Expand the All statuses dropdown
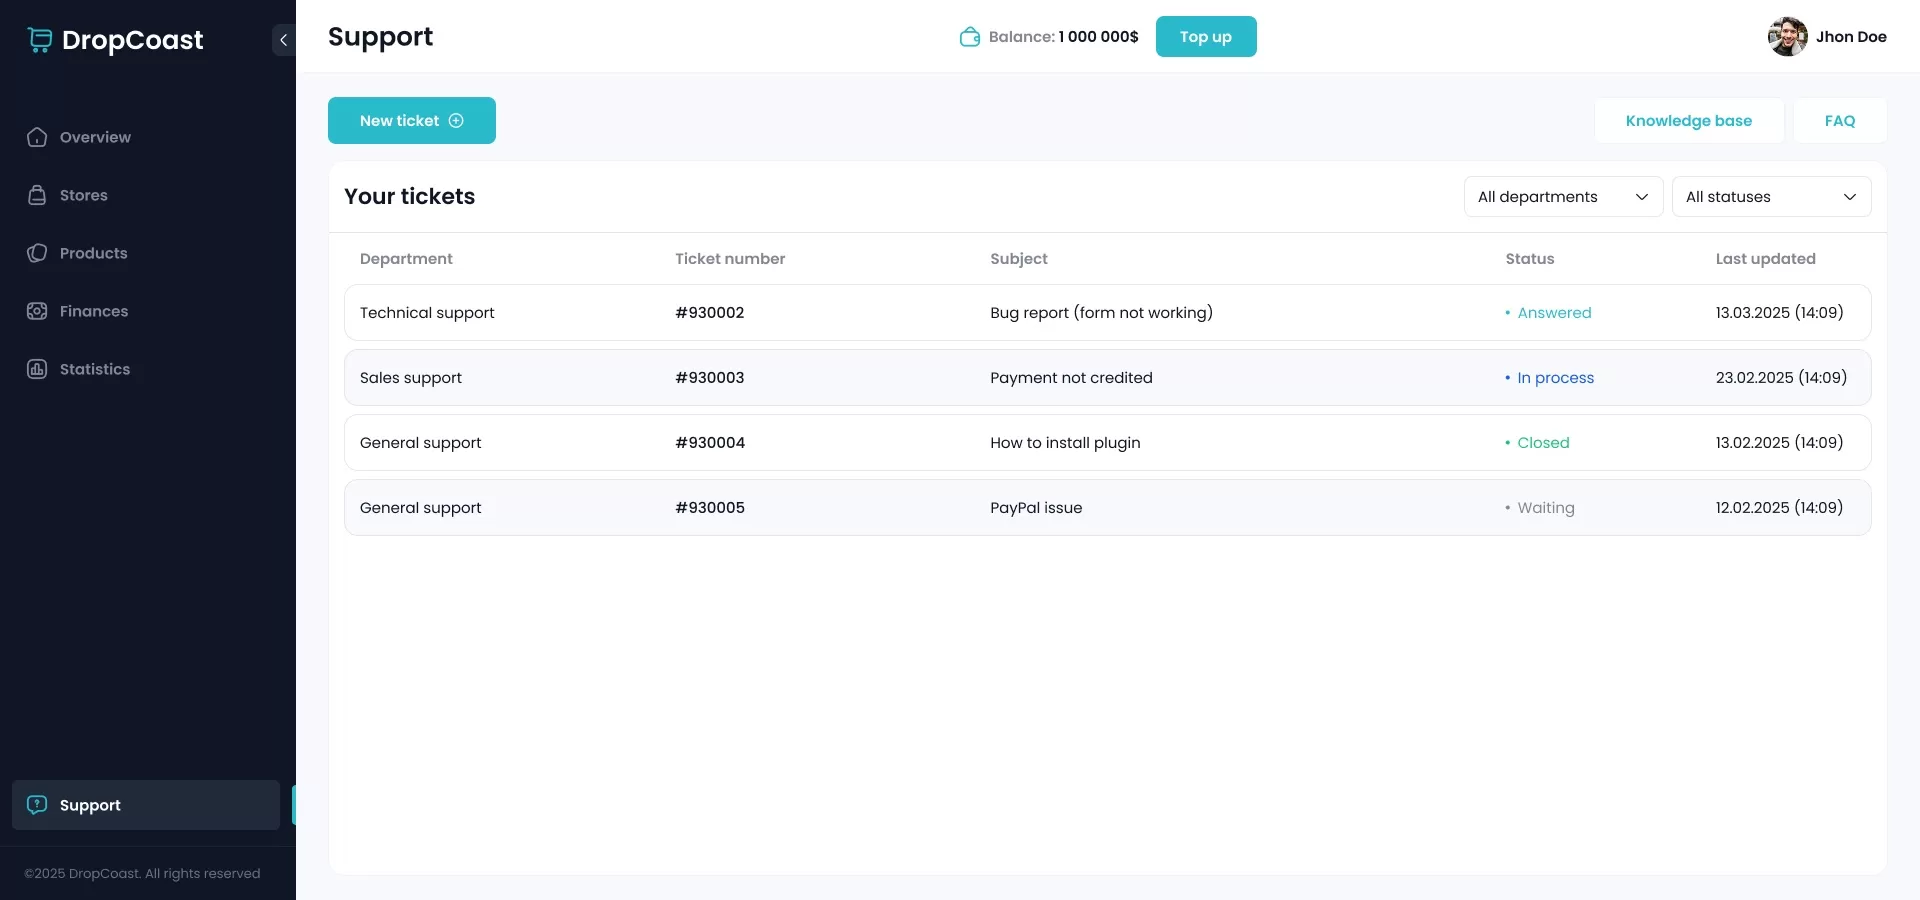The width and height of the screenshot is (1920, 900). point(1770,197)
